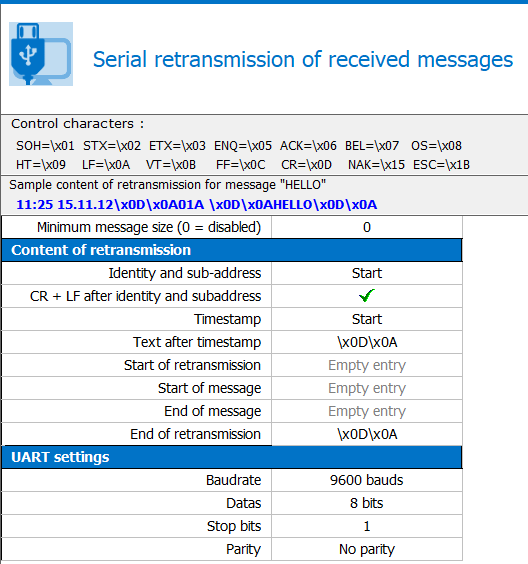Select the UART settings section header
The width and height of the screenshot is (528, 564).
[x=232, y=457]
